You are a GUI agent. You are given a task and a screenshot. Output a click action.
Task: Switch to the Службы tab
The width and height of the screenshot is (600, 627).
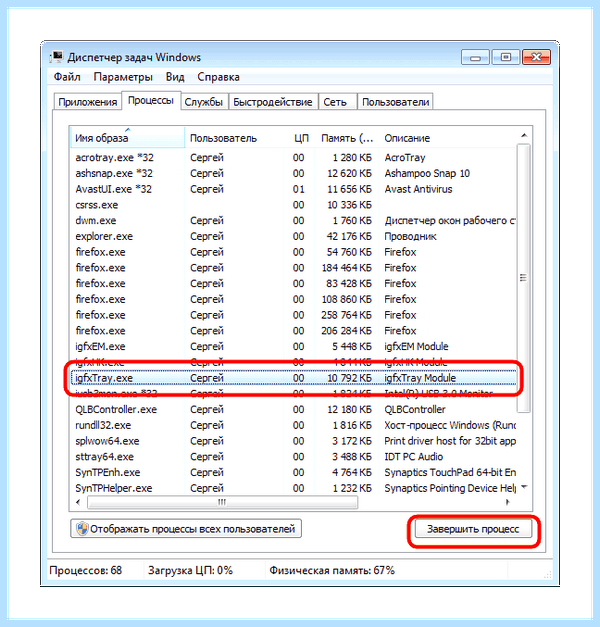(x=204, y=102)
